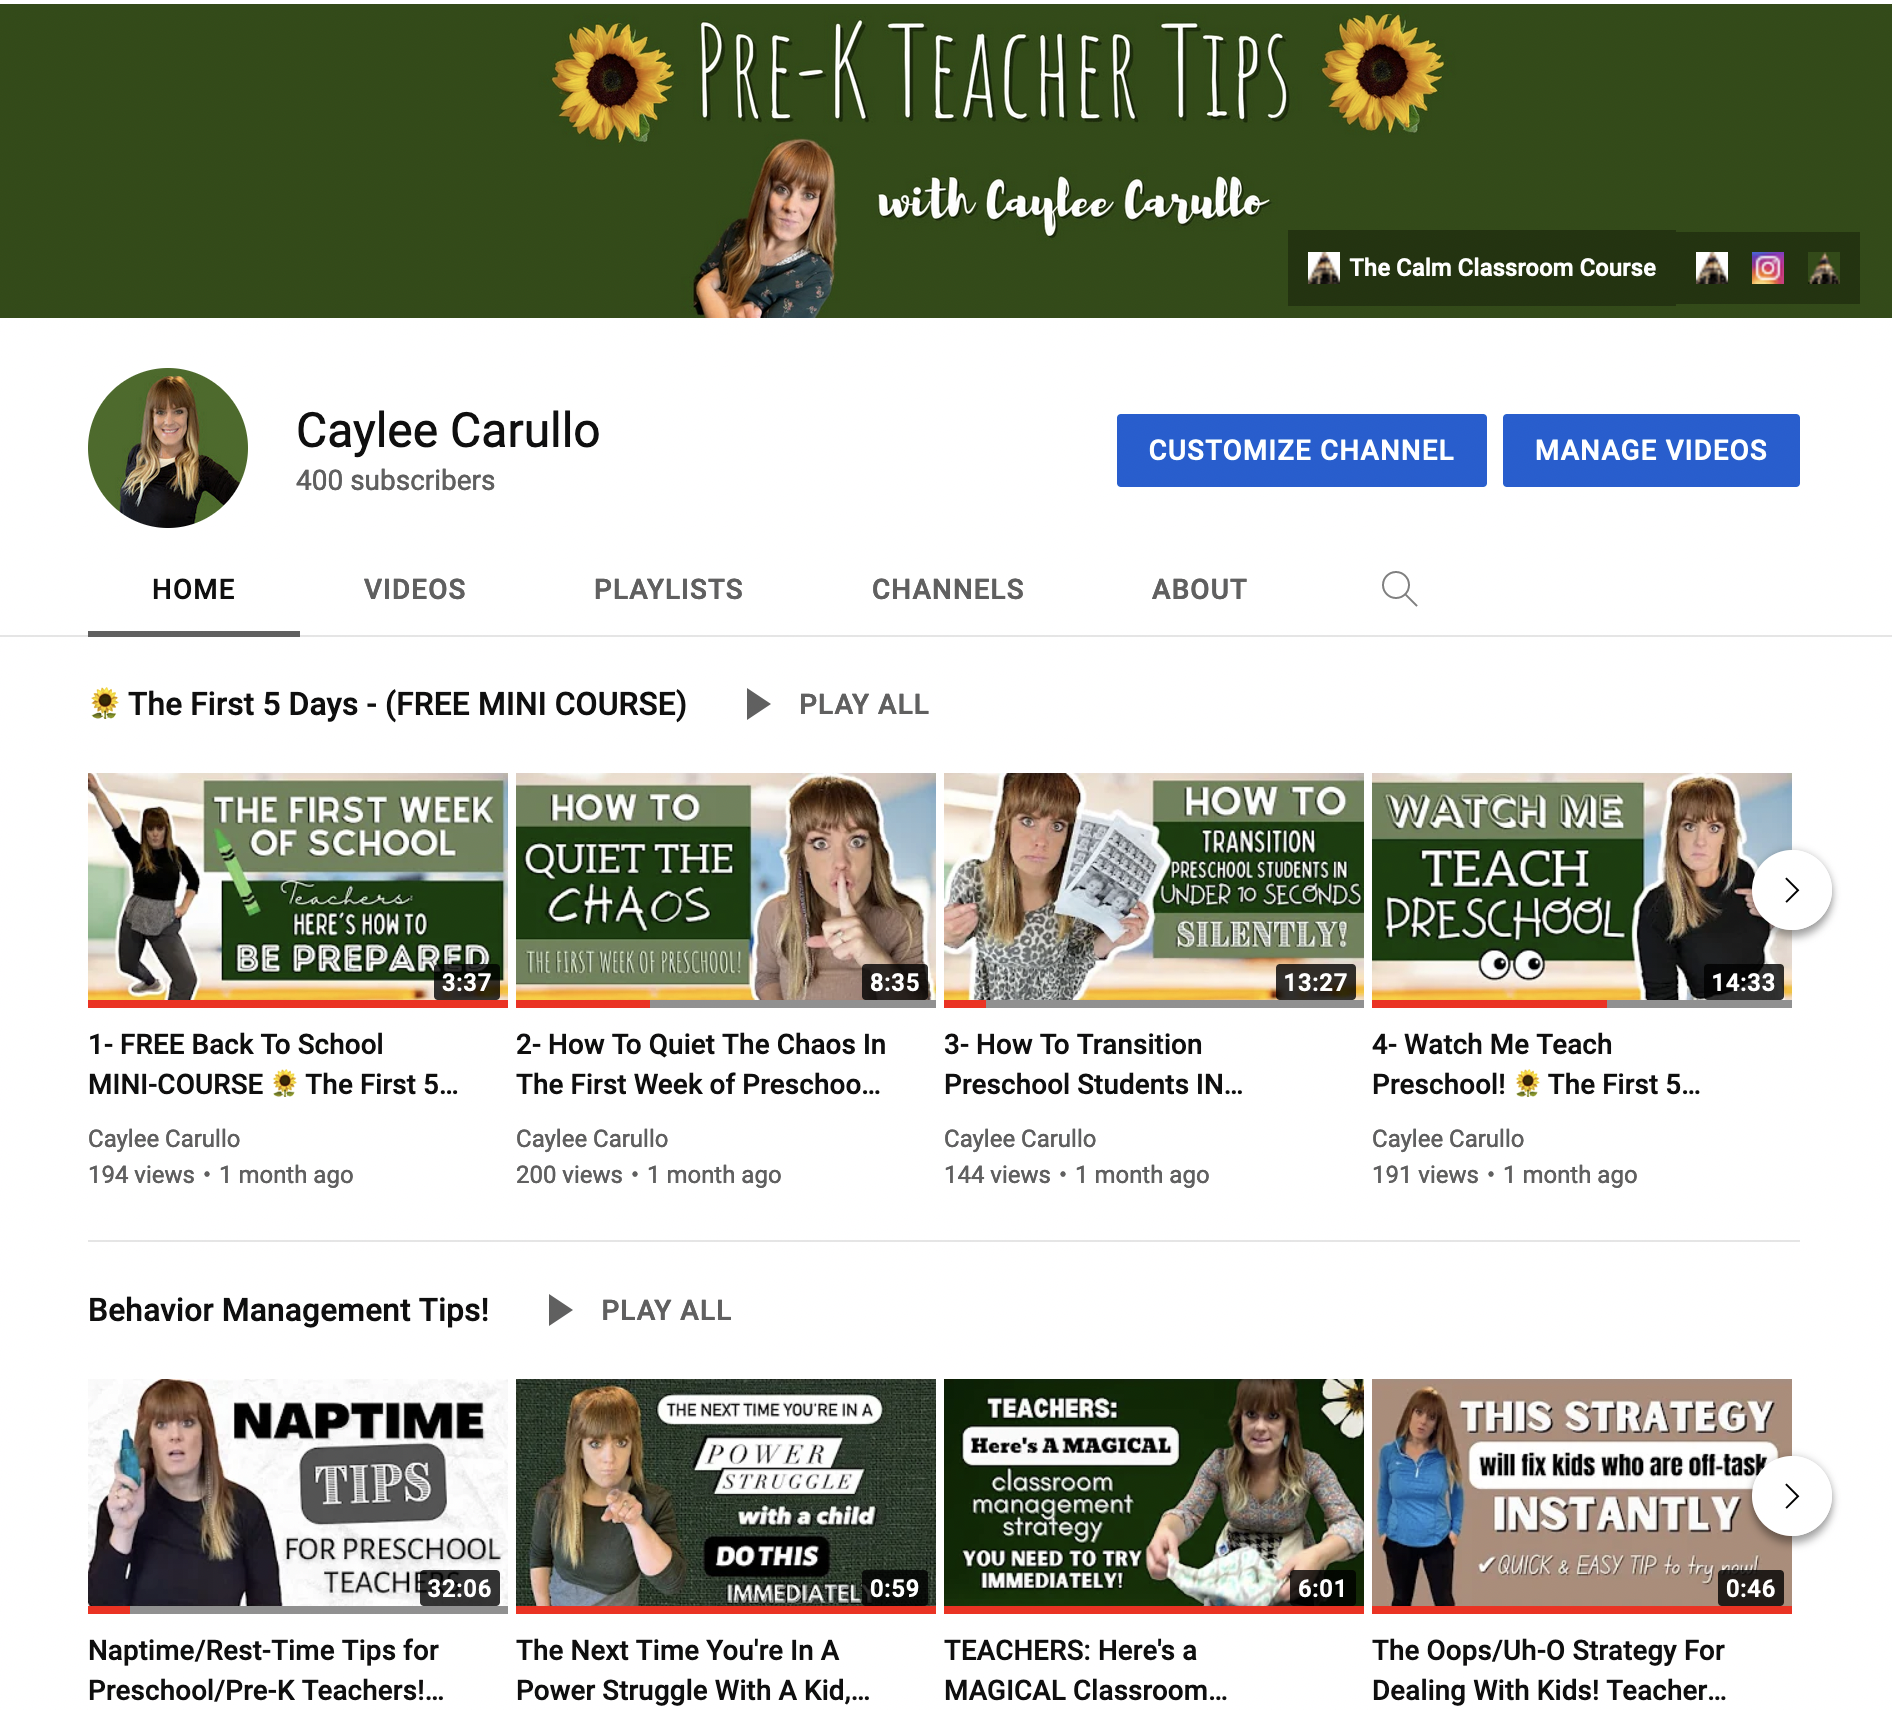Viewport: 1892px width, 1710px height.
Task: Click Caylee Carullo under 200 views video
Action: pos(592,1139)
